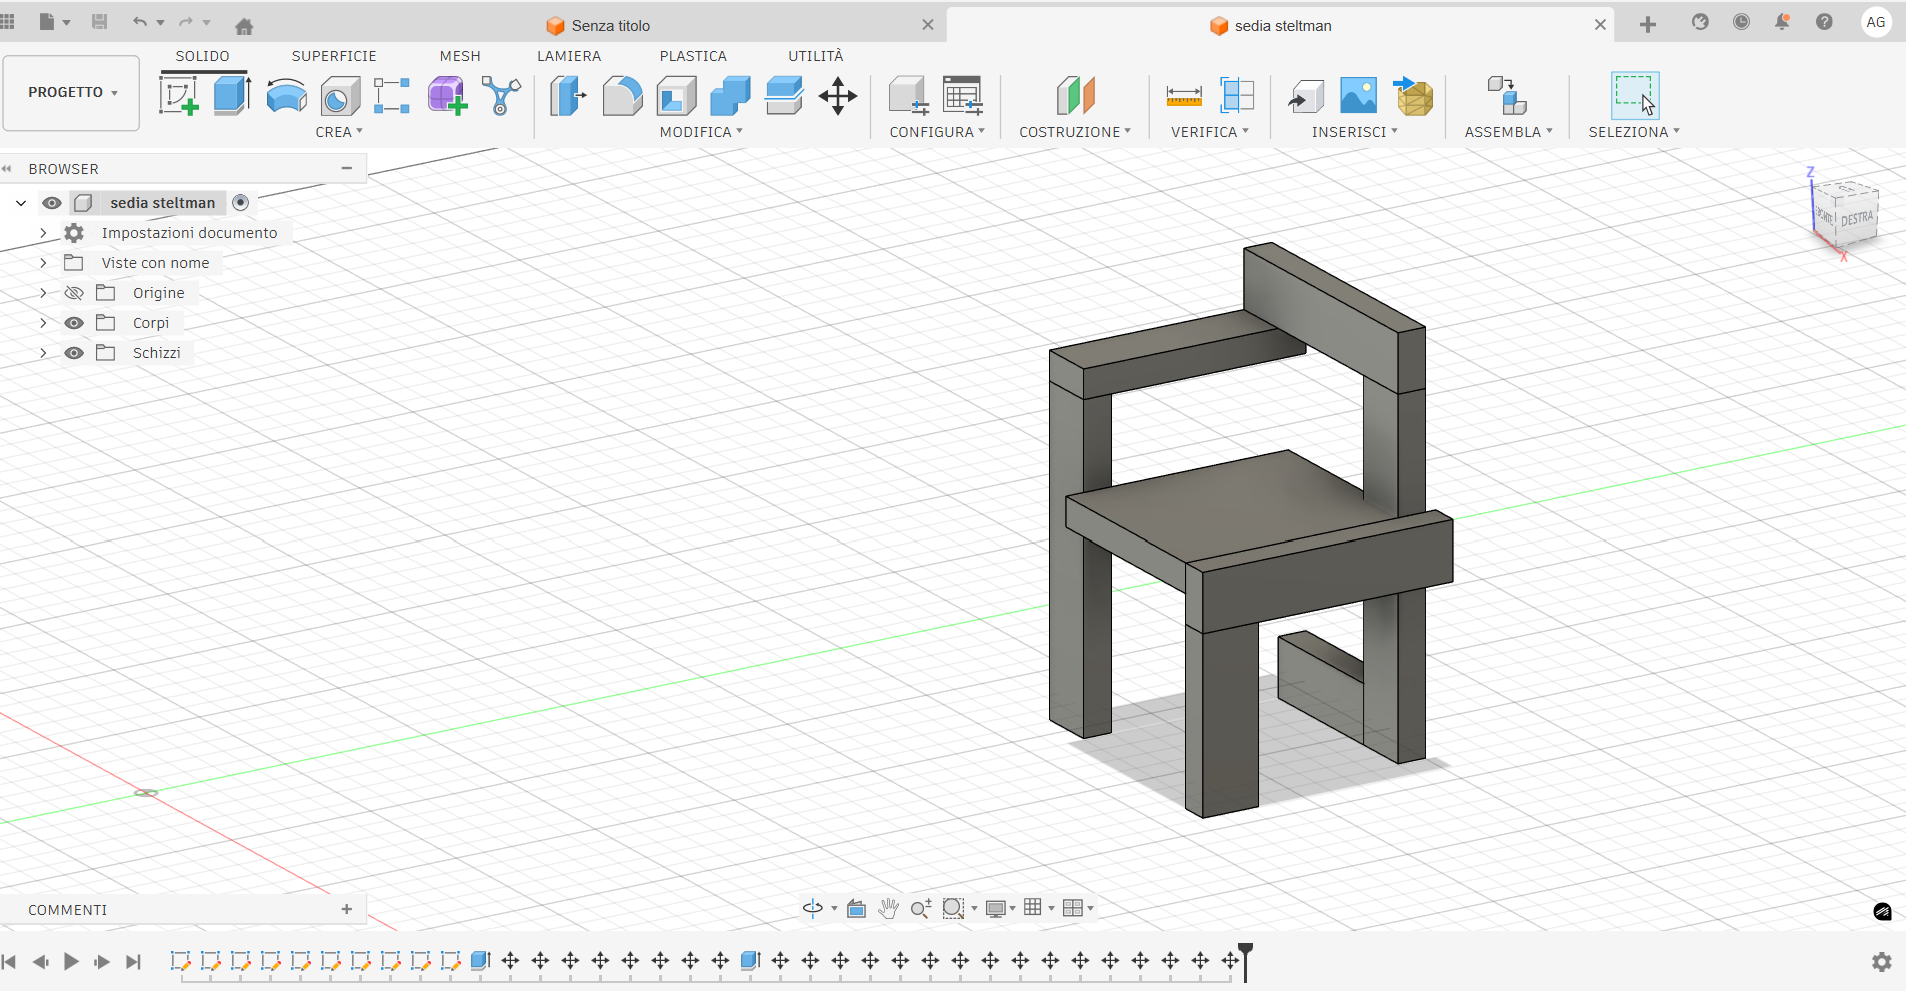1906x991 pixels.
Task: Show the hidden Origine folder
Action: (74, 293)
